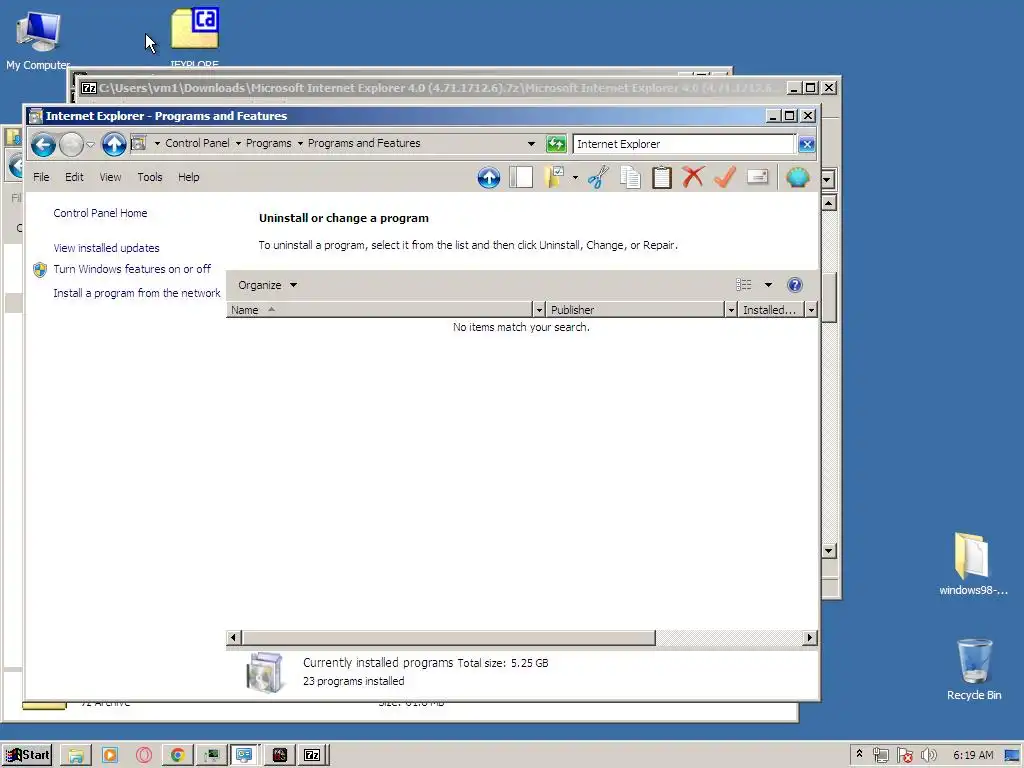Select the Recycle Bin desktop icon
The image size is (1024, 768).
974,669
